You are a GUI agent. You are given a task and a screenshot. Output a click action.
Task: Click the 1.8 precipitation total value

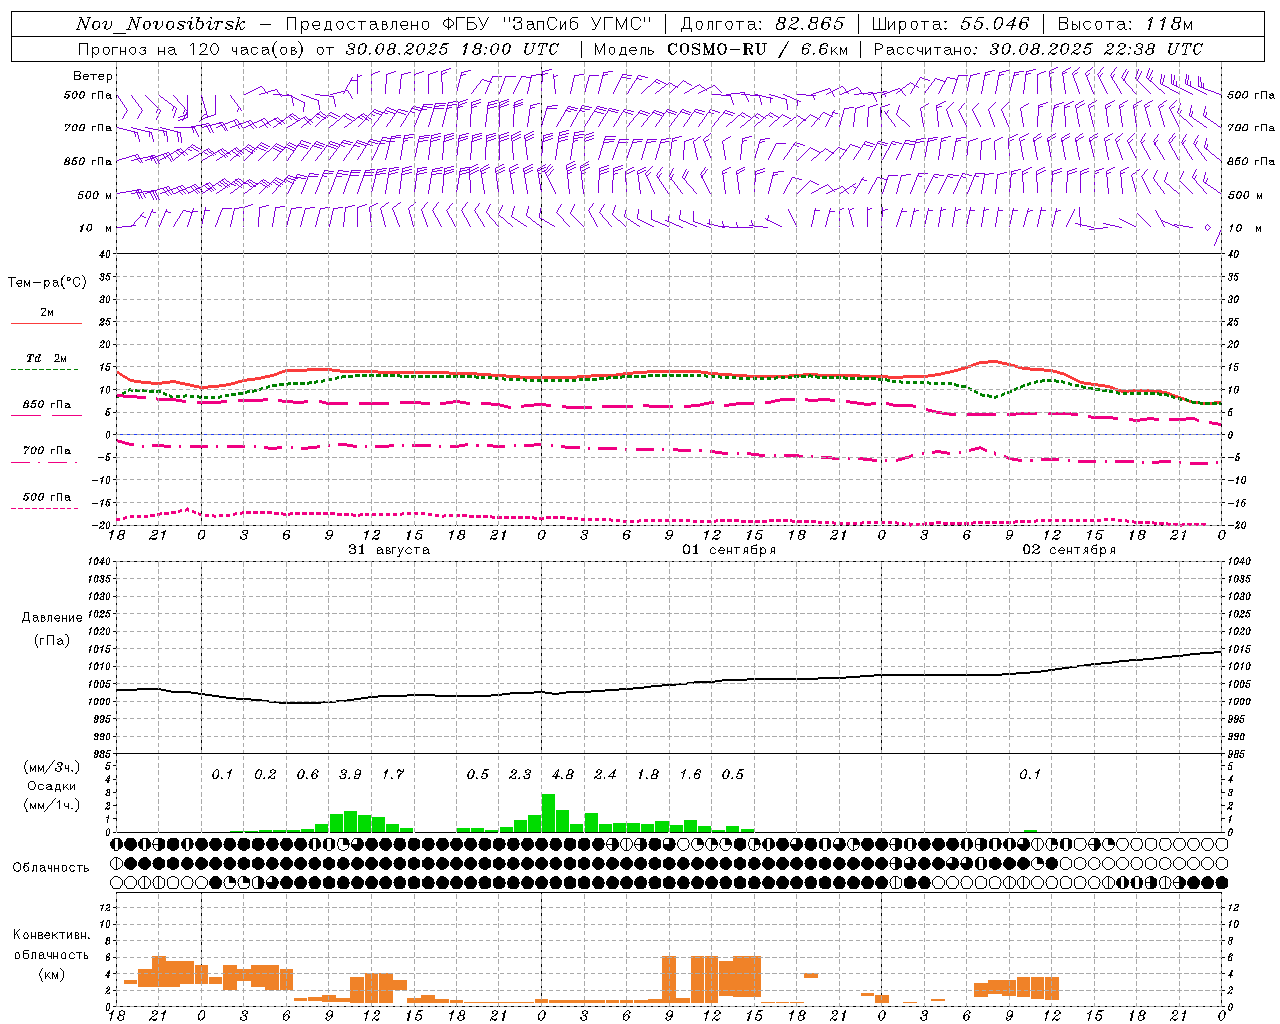coord(648,774)
